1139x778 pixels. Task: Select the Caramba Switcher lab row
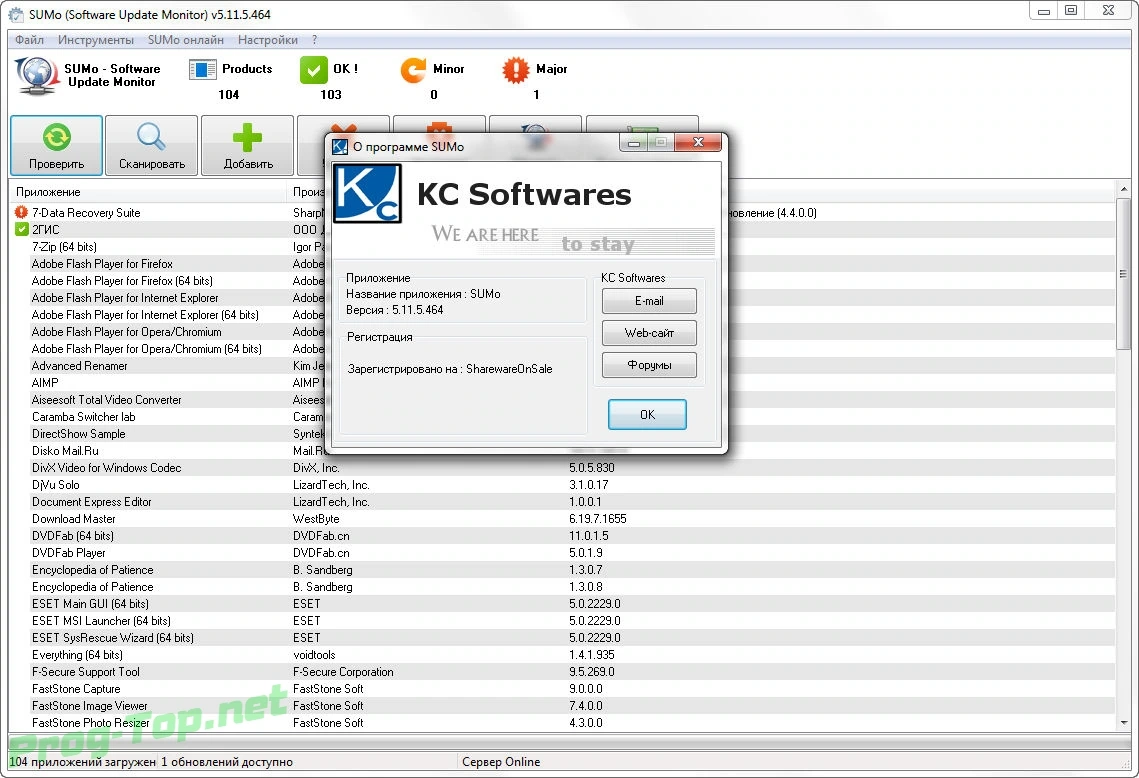[x=563, y=417]
